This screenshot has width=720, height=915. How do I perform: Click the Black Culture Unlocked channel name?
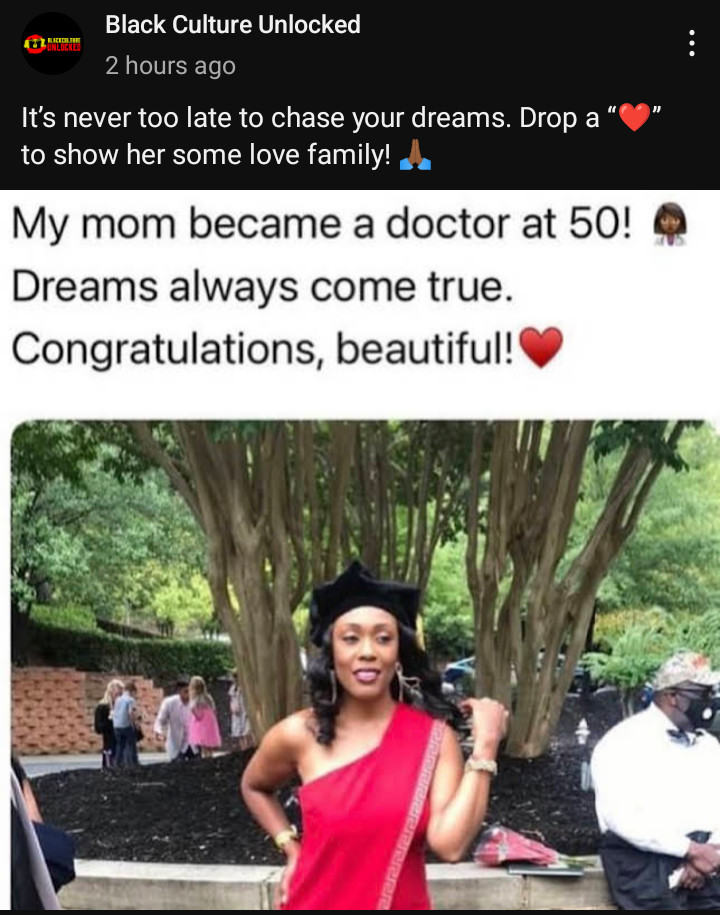pos(233,25)
